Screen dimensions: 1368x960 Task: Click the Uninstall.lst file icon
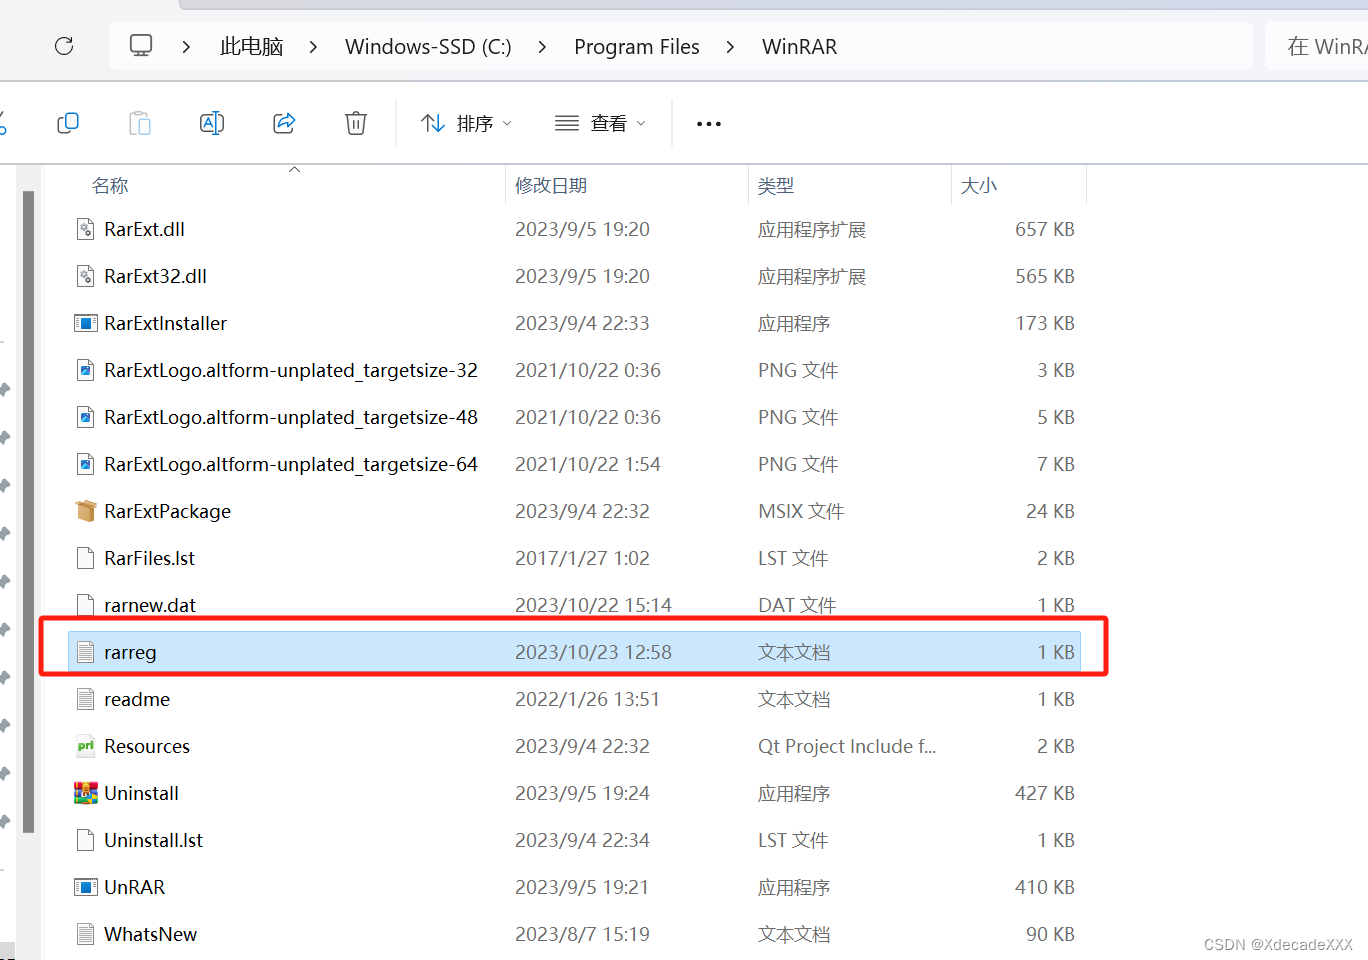click(x=86, y=840)
